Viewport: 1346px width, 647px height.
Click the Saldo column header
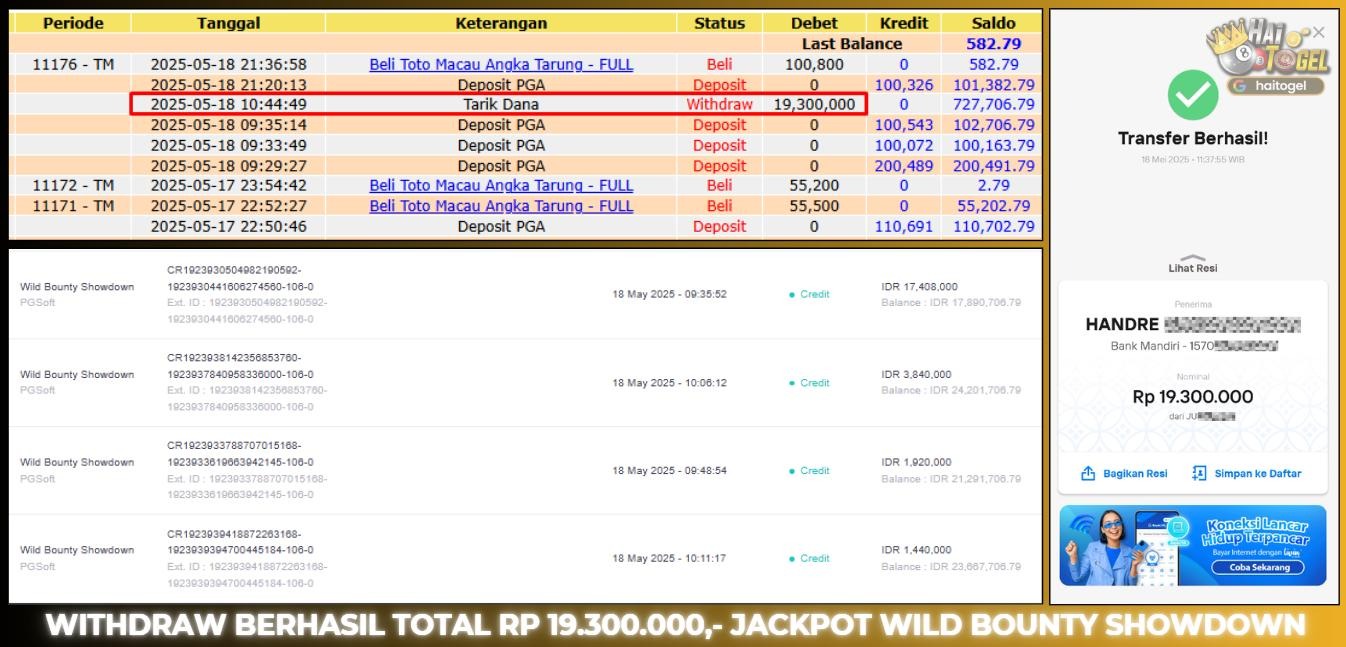(x=993, y=22)
